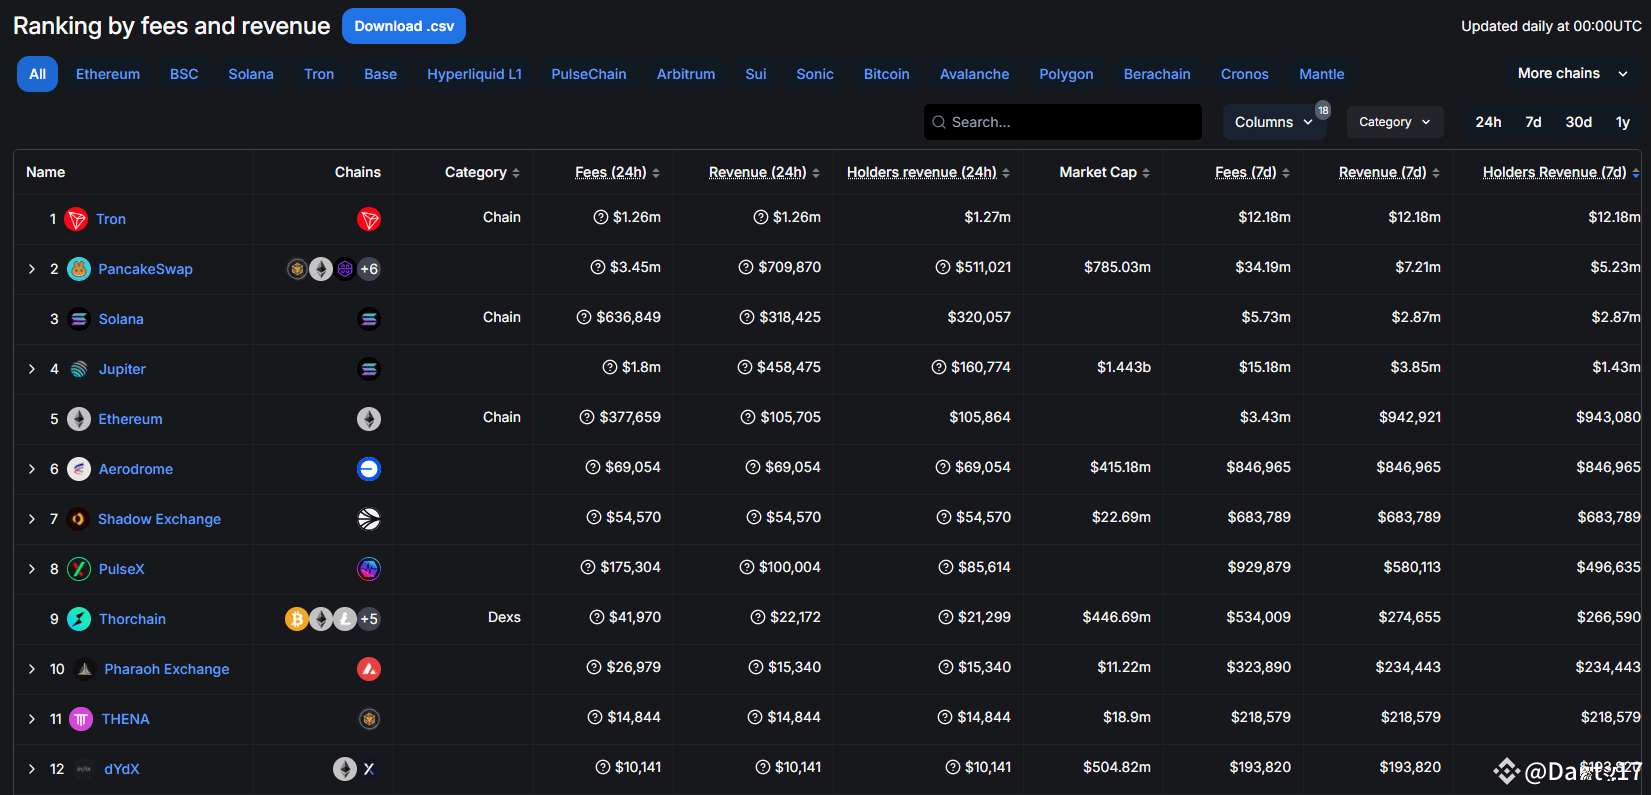Sort by Holders Revenue (7d) column
1651x795 pixels.
[1561, 172]
